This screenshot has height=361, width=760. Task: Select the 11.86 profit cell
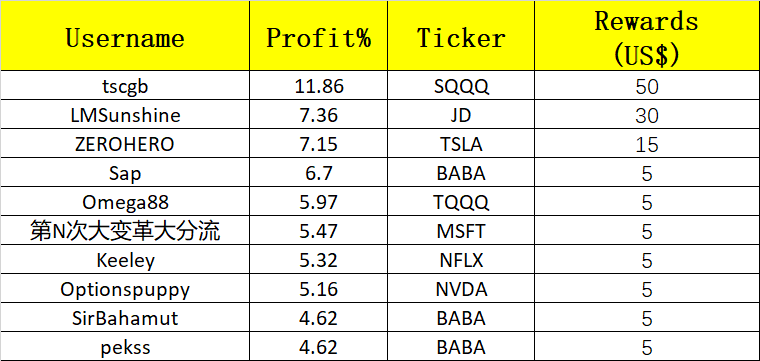coord(318,86)
